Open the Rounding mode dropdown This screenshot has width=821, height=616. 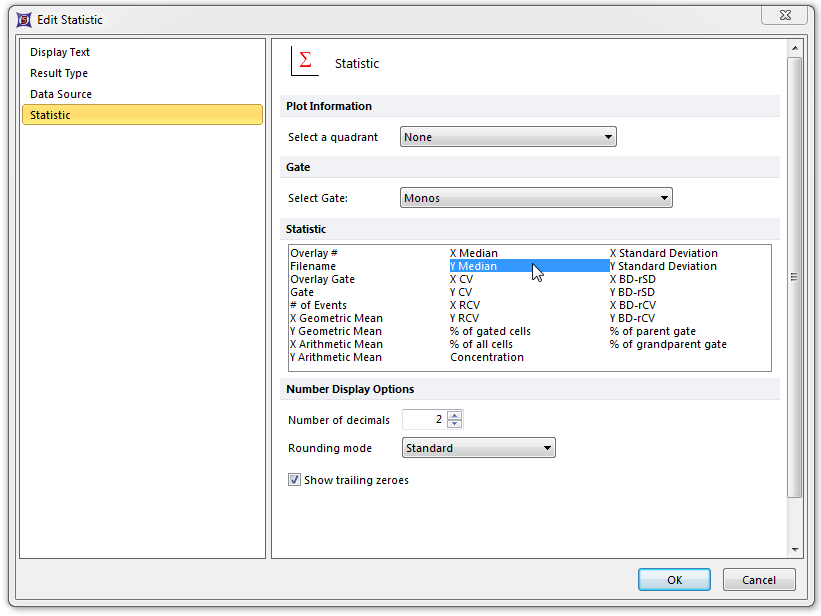click(478, 448)
